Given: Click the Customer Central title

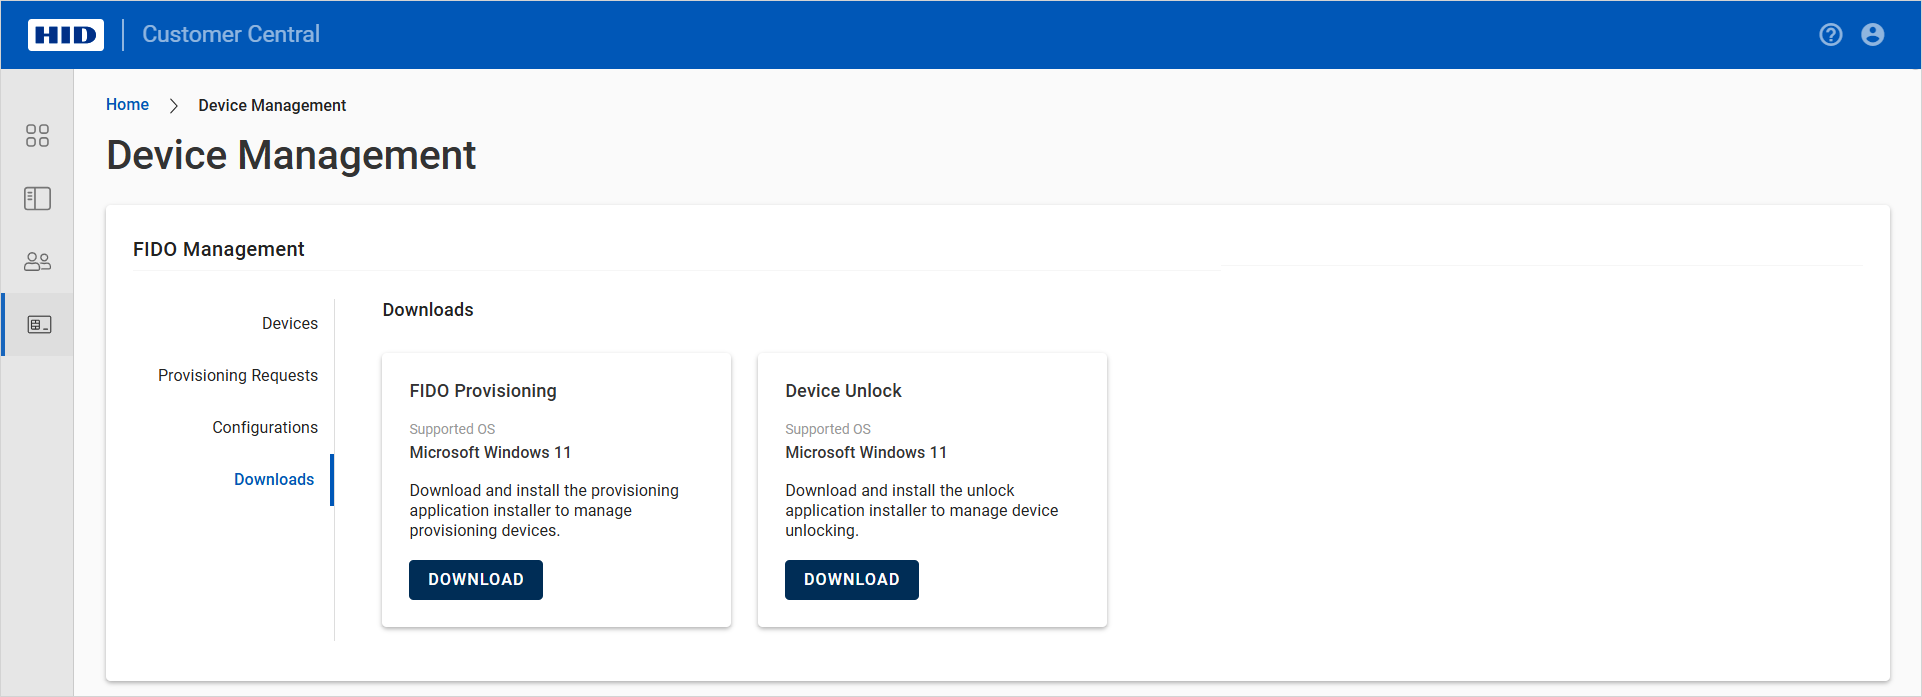Looking at the screenshot, I should pos(231,35).
